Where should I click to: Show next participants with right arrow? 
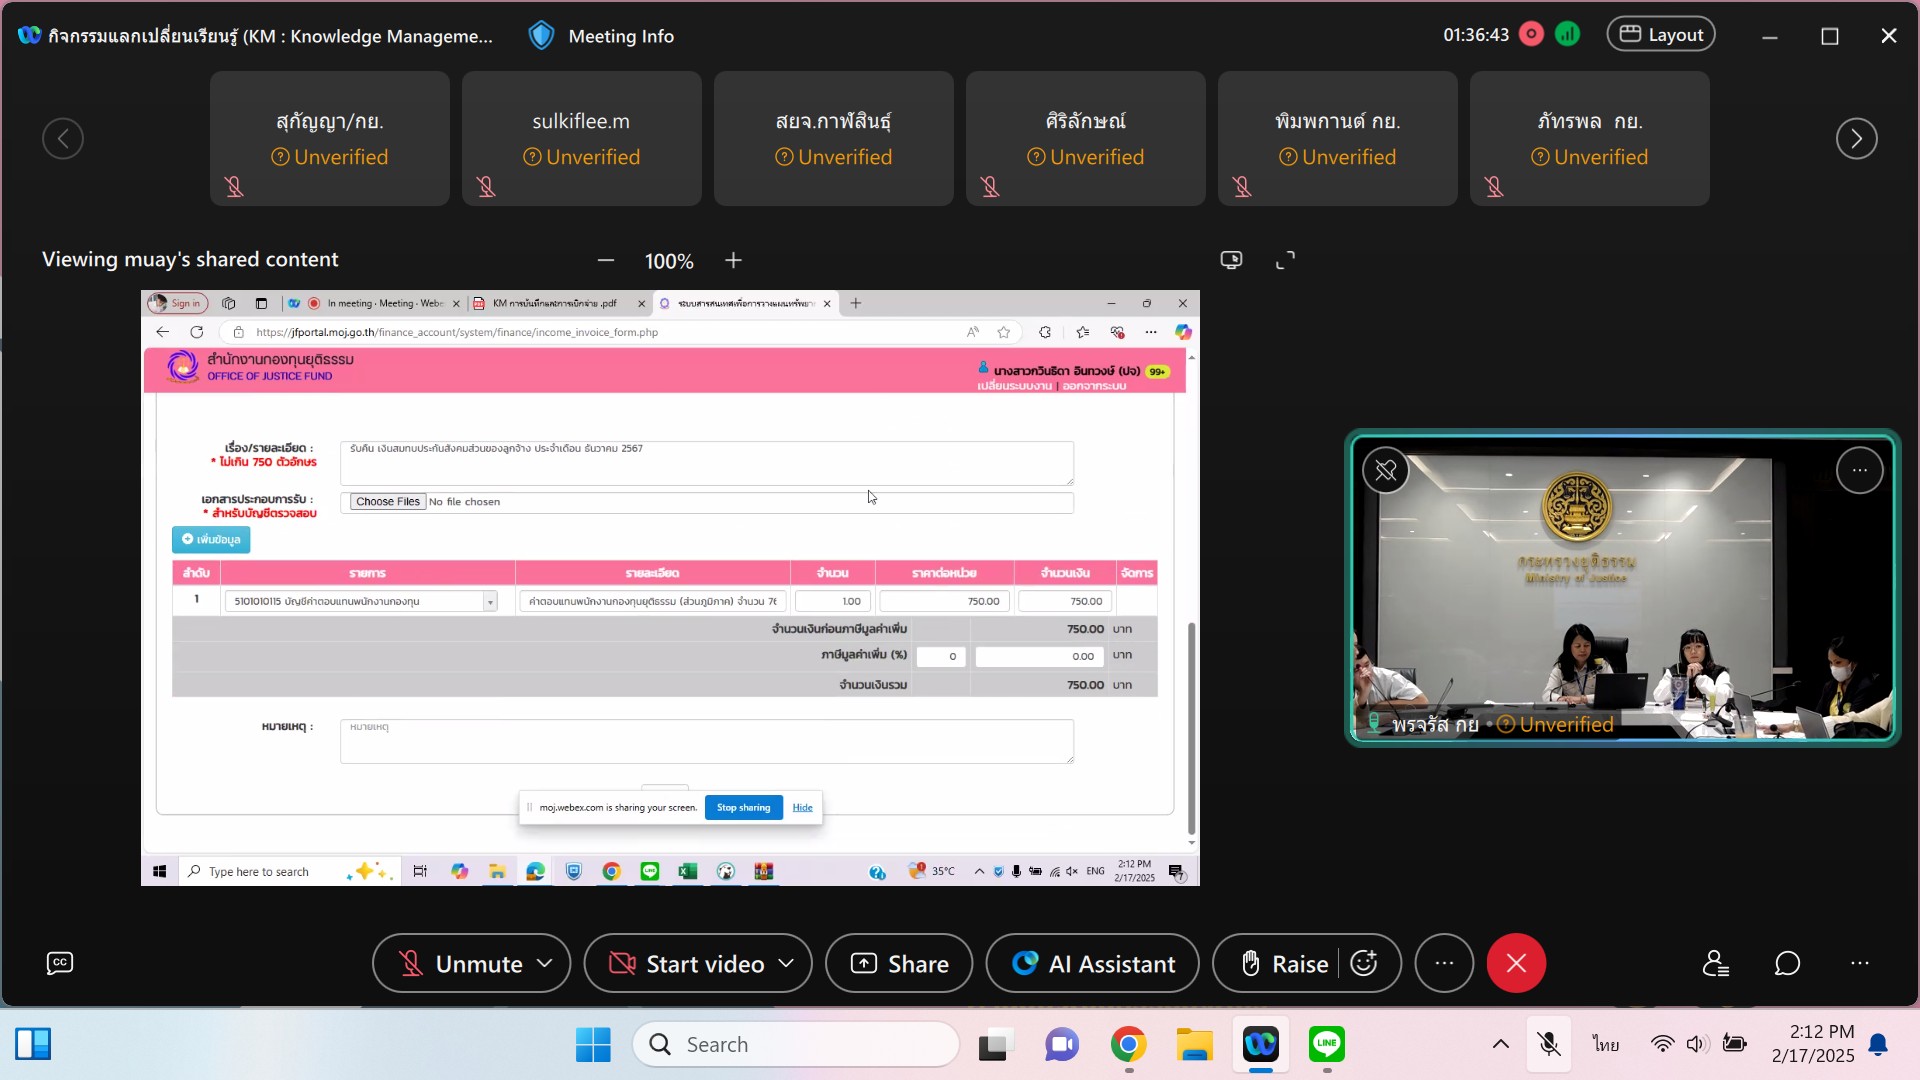1856,138
